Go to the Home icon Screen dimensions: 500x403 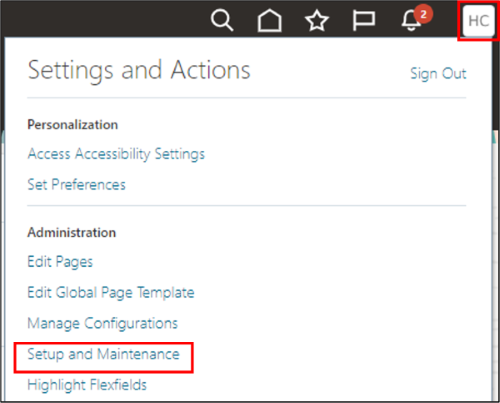click(x=269, y=21)
